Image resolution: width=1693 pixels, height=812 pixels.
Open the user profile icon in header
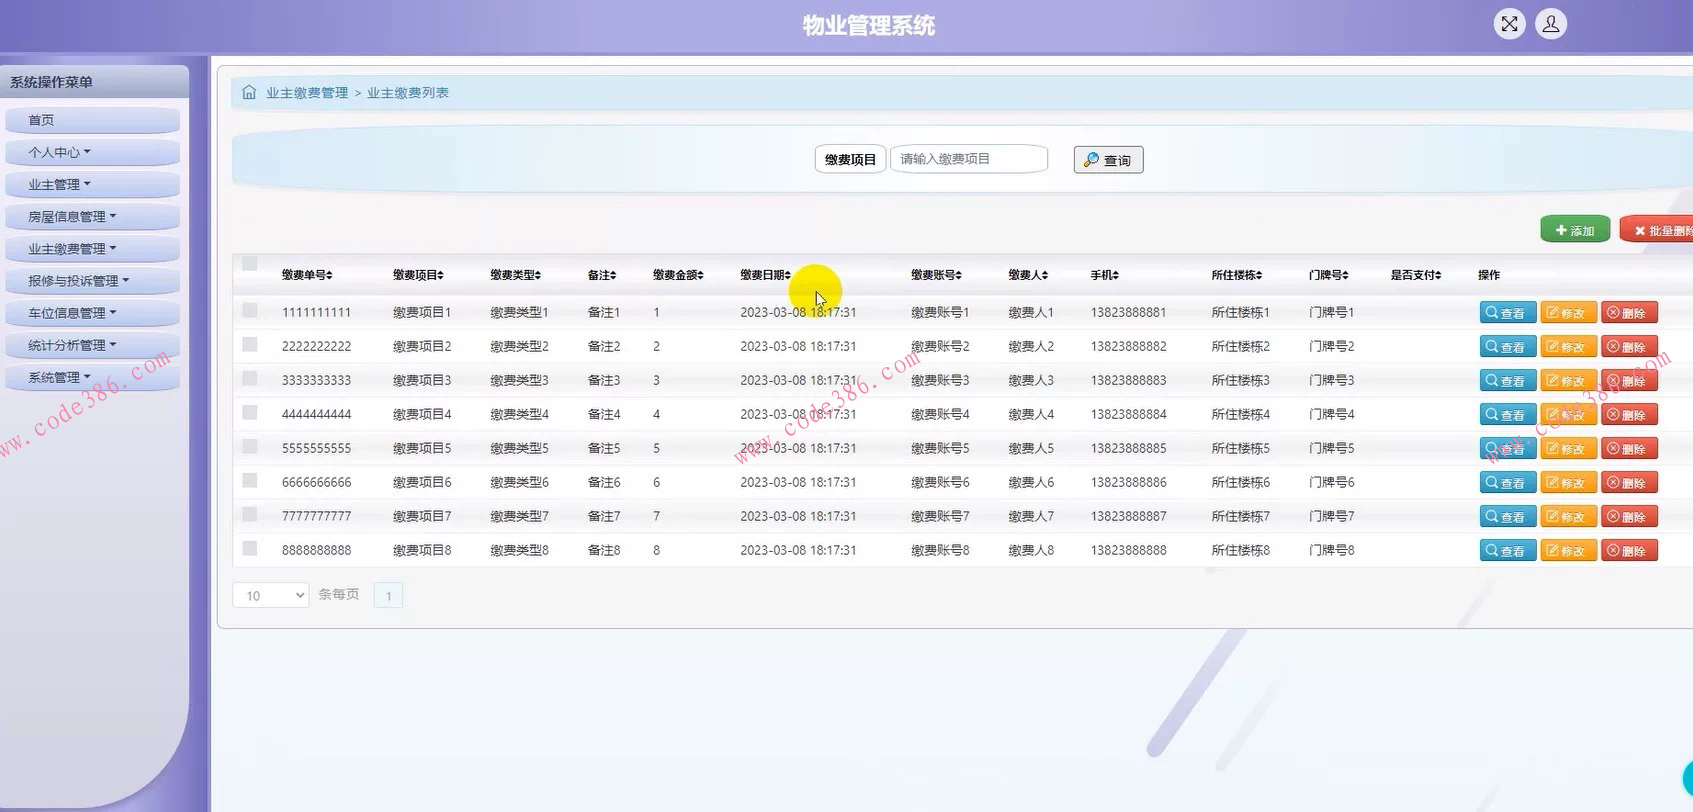pos(1551,24)
